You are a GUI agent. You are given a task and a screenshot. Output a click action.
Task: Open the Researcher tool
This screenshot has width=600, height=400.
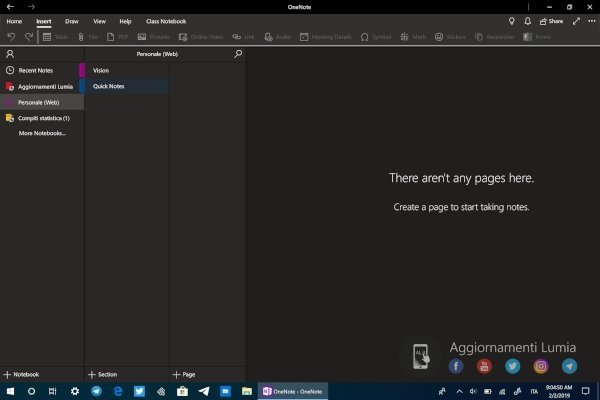tap(494, 37)
